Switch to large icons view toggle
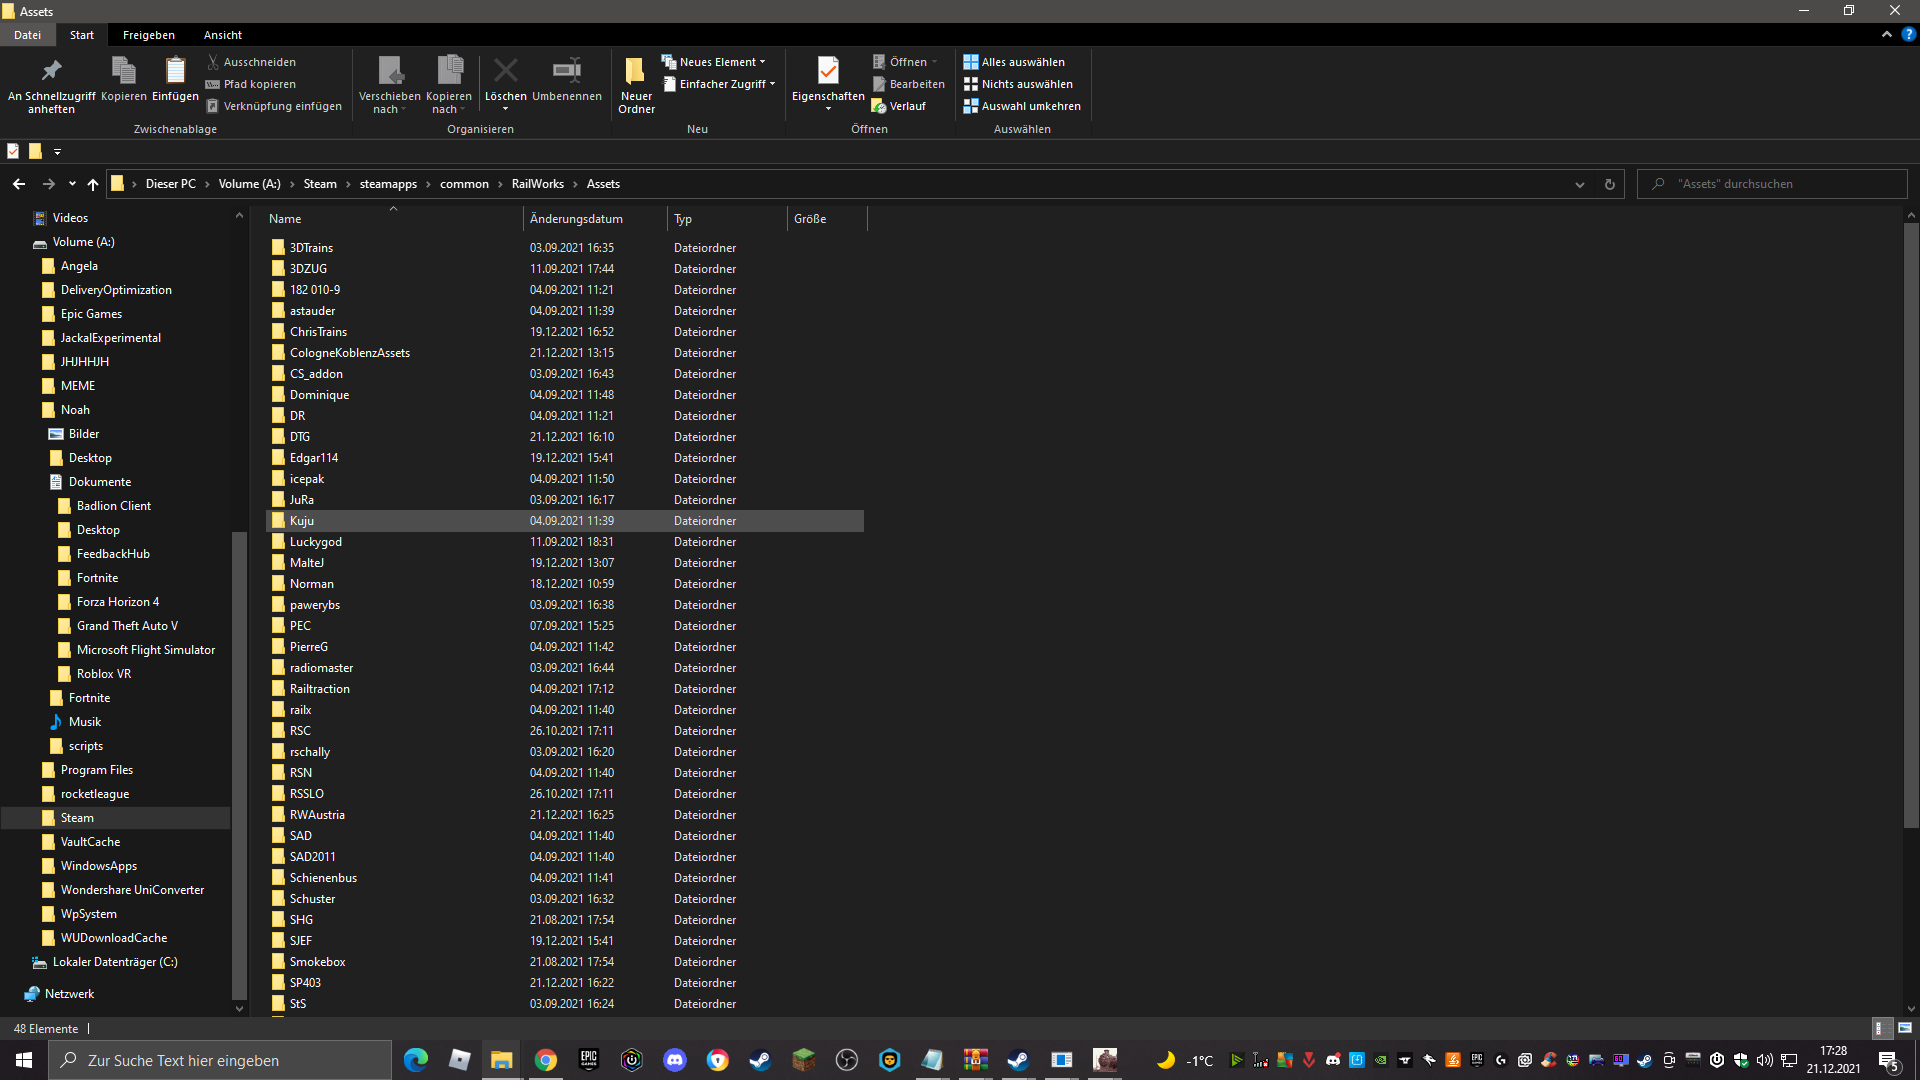 (x=1904, y=1028)
